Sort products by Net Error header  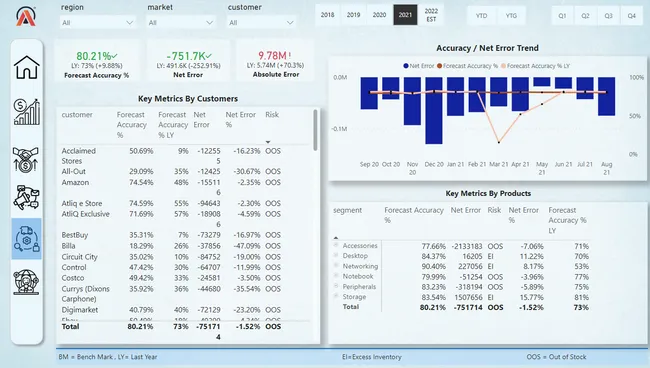[x=466, y=210]
